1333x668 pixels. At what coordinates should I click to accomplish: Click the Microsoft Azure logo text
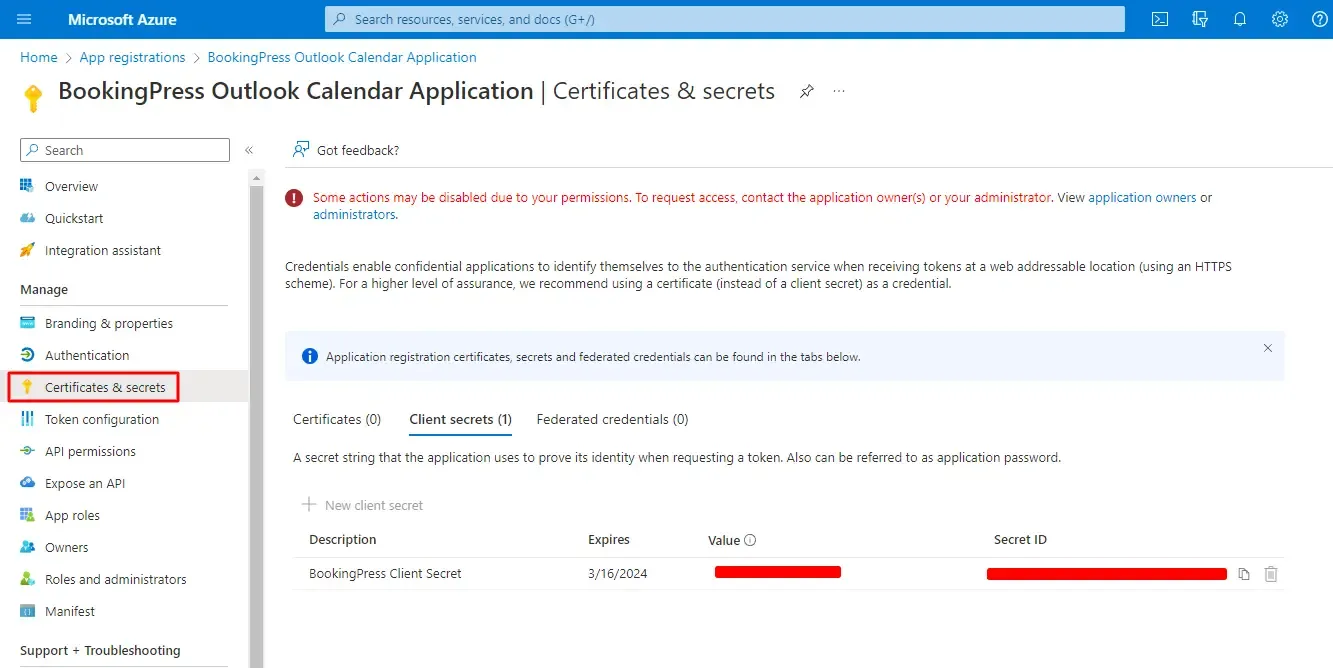tap(122, 19)
